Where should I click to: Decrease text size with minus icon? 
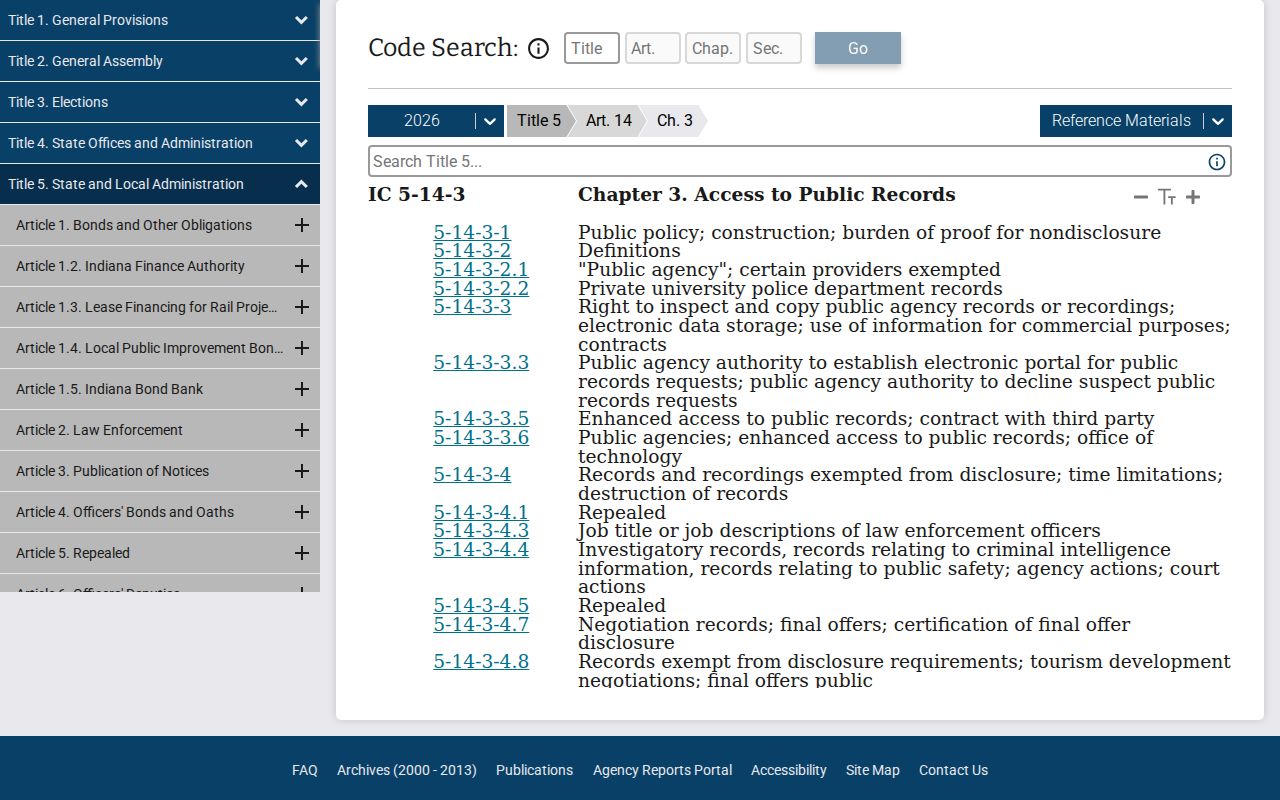[1140, 197]
